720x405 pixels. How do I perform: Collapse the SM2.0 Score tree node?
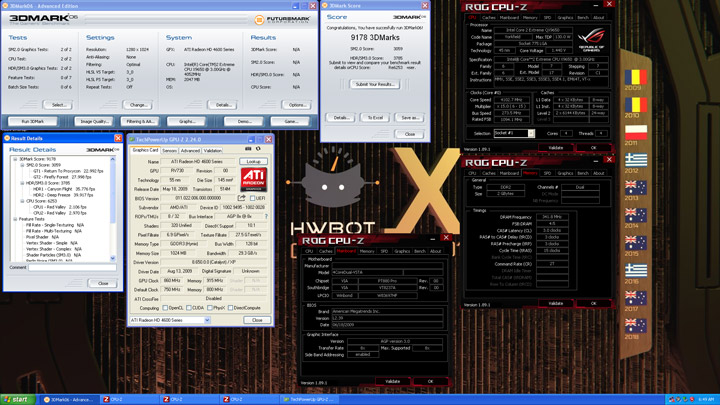click(x=22, y=165)
